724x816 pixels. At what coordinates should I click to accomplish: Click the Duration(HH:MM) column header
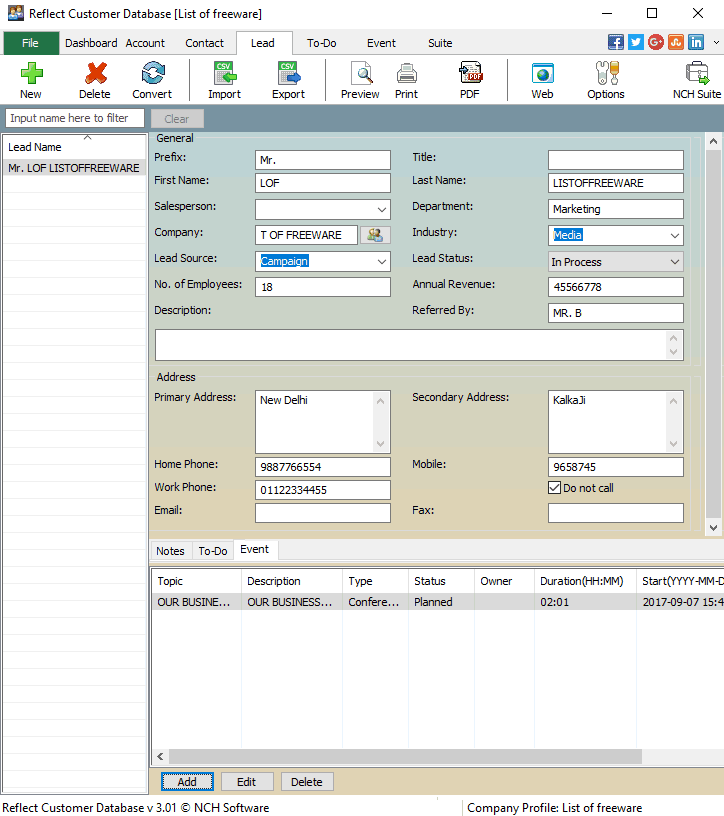click(585, 581)
